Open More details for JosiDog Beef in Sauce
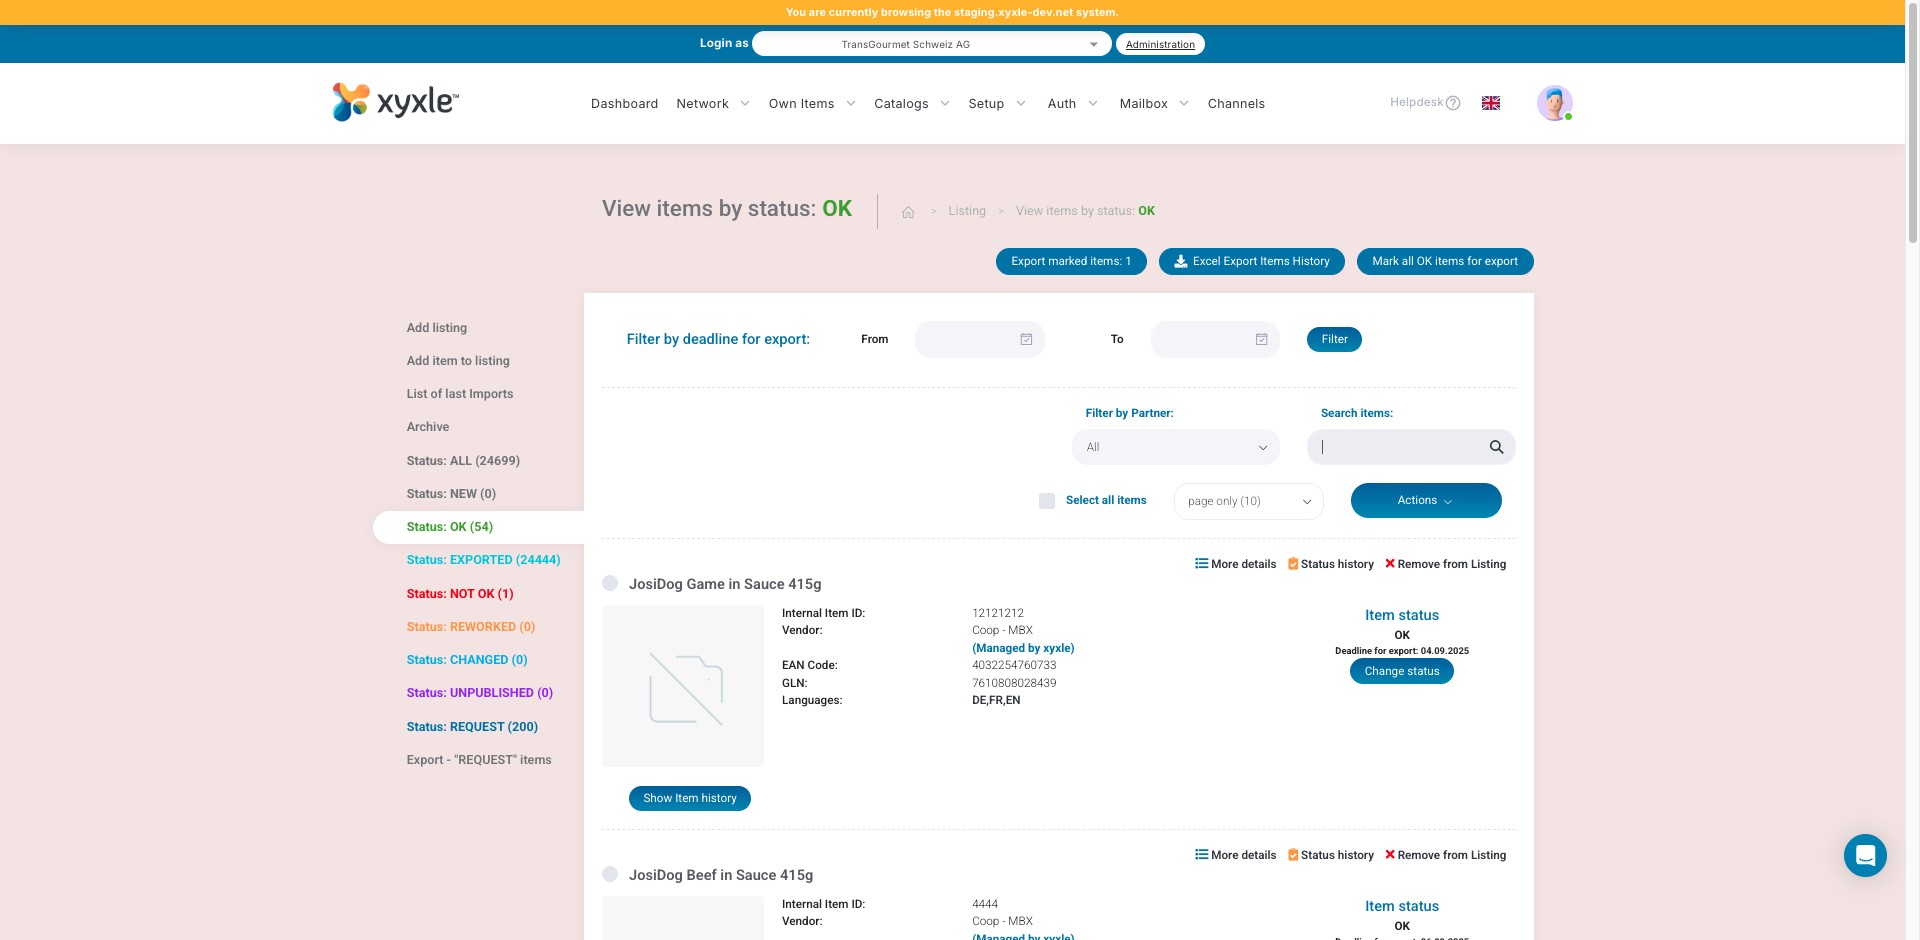The height and width of the screenshot is (940, 1920). pyautogui.click(x=1236, y=855)
